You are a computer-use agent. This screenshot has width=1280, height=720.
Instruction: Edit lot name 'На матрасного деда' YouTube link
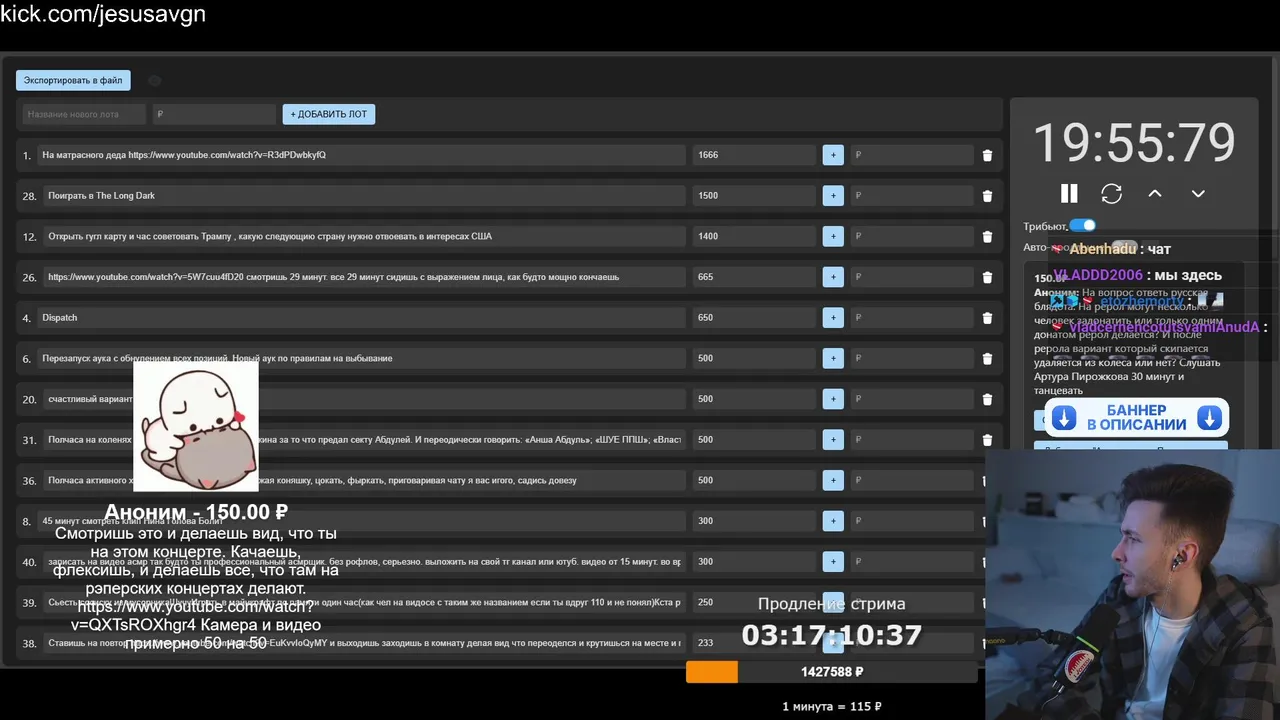coord(361,155)
